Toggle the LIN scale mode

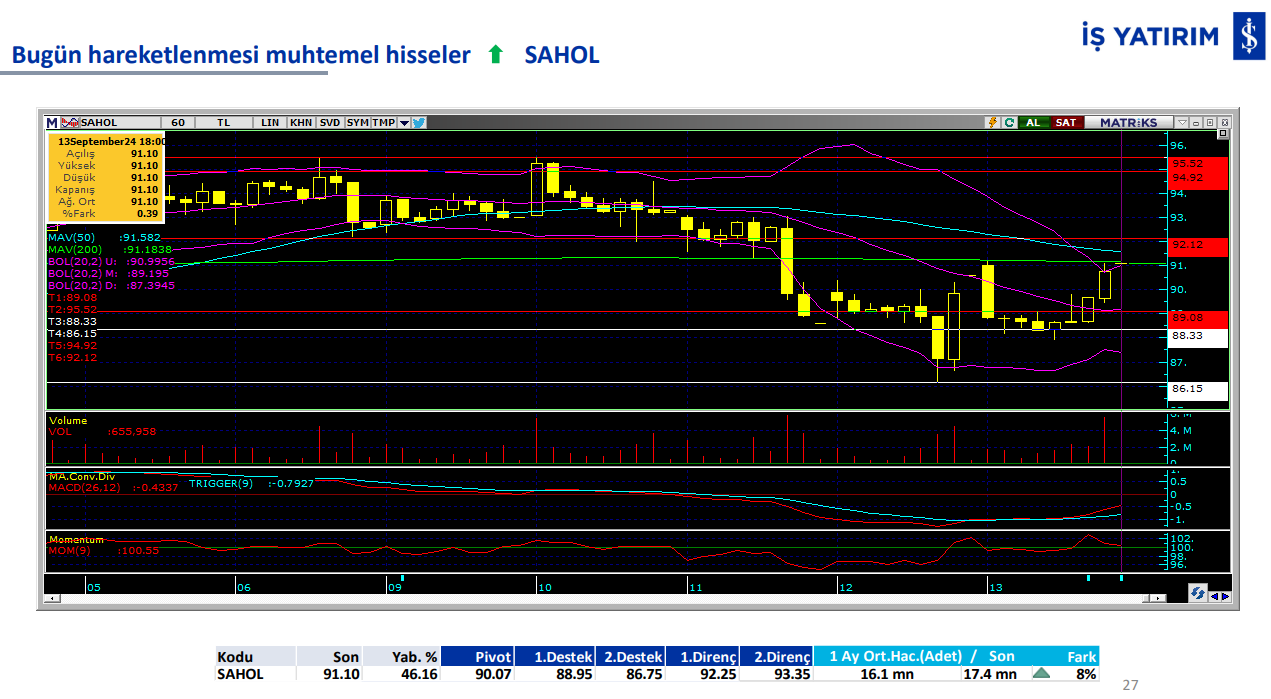coord(270,123)
